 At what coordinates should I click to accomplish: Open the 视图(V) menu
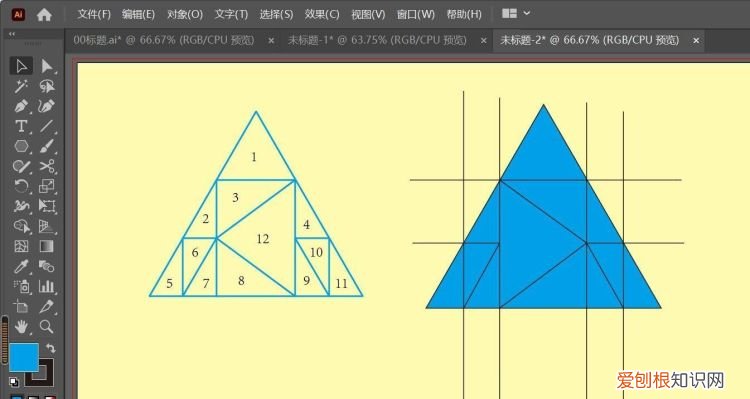[x=368, y=14]
